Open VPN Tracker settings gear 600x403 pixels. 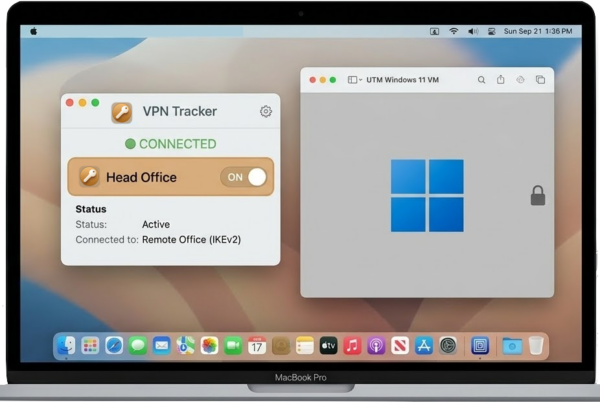(265, 111)
